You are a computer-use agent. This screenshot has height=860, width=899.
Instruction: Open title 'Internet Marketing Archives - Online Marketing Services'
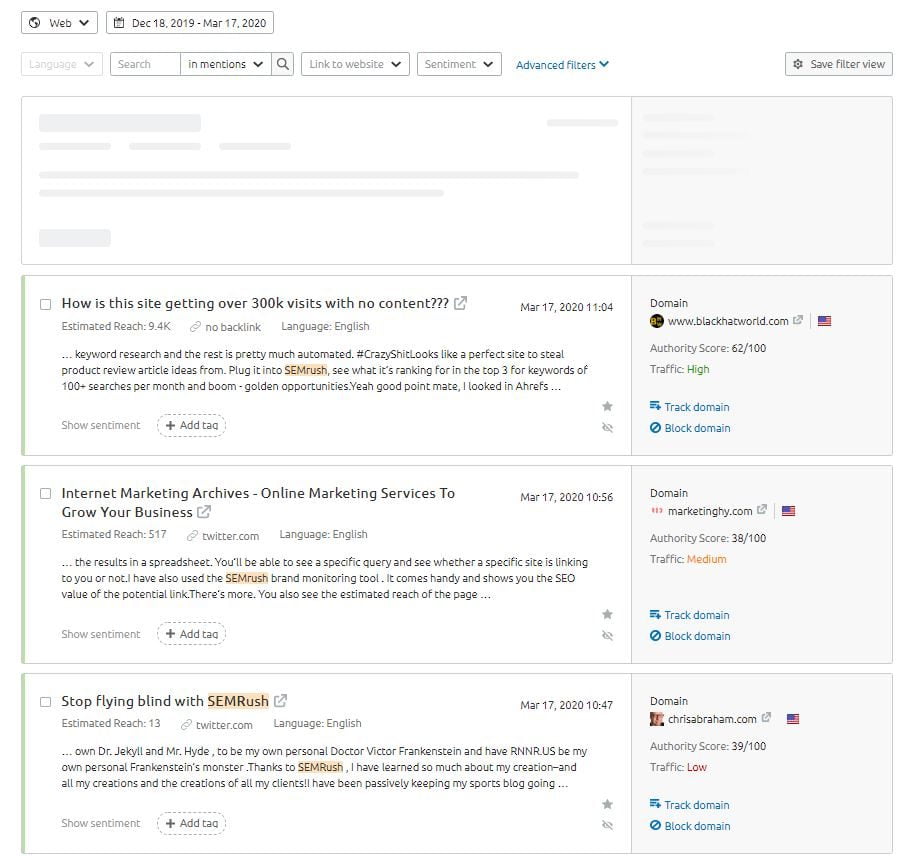click(258, 502)
